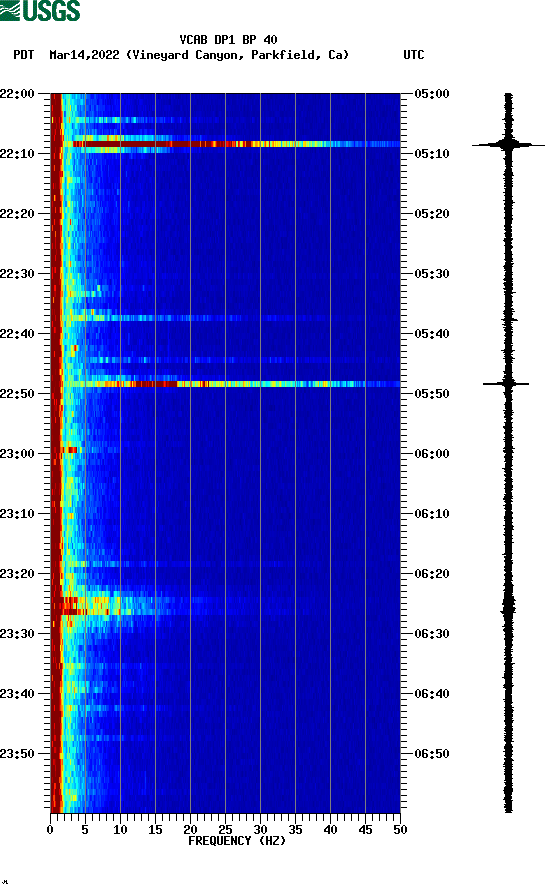The image size is (552, 893).
Task: Click the '06:50' UTC time label
Action: (432, 753)
